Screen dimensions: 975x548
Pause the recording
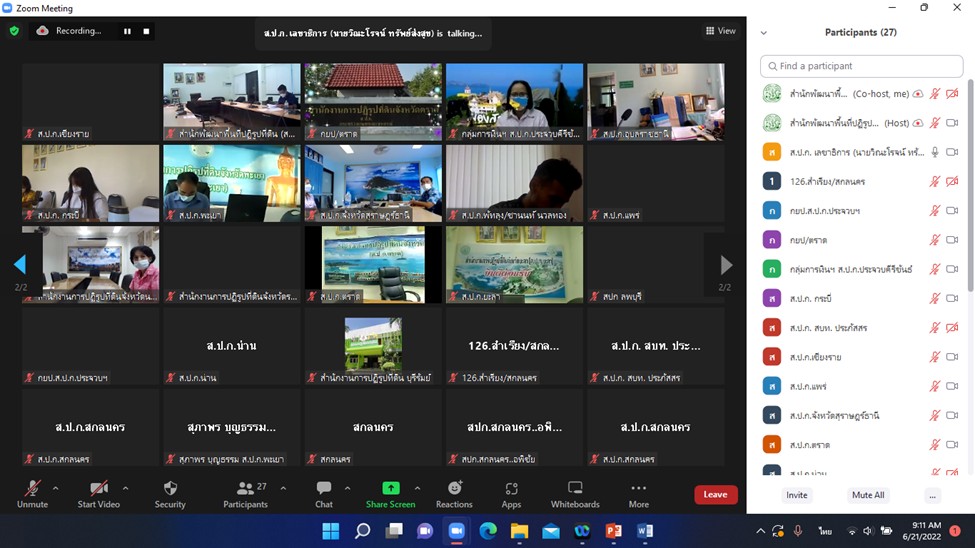tap(127, 31)
